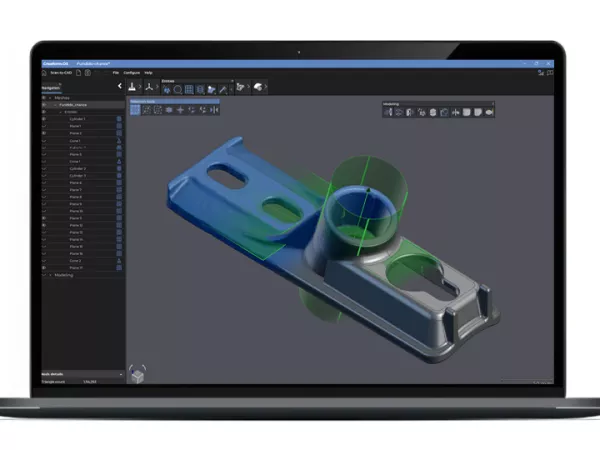Image resolution: width=600 pixels, height=450 pixels.
Task: Click the view orientation cube
Action: click(x=136, y=372)
